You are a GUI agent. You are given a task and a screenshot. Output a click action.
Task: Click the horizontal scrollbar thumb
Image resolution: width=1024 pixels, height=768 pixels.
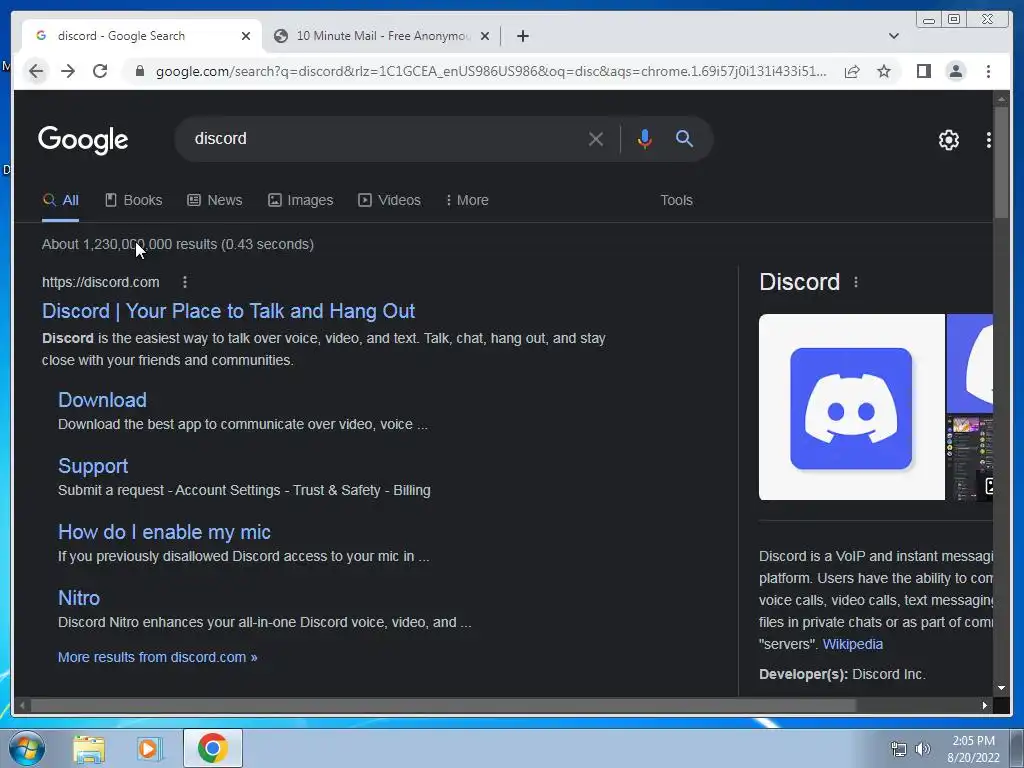pyautogui.click(x=443, y=705)
